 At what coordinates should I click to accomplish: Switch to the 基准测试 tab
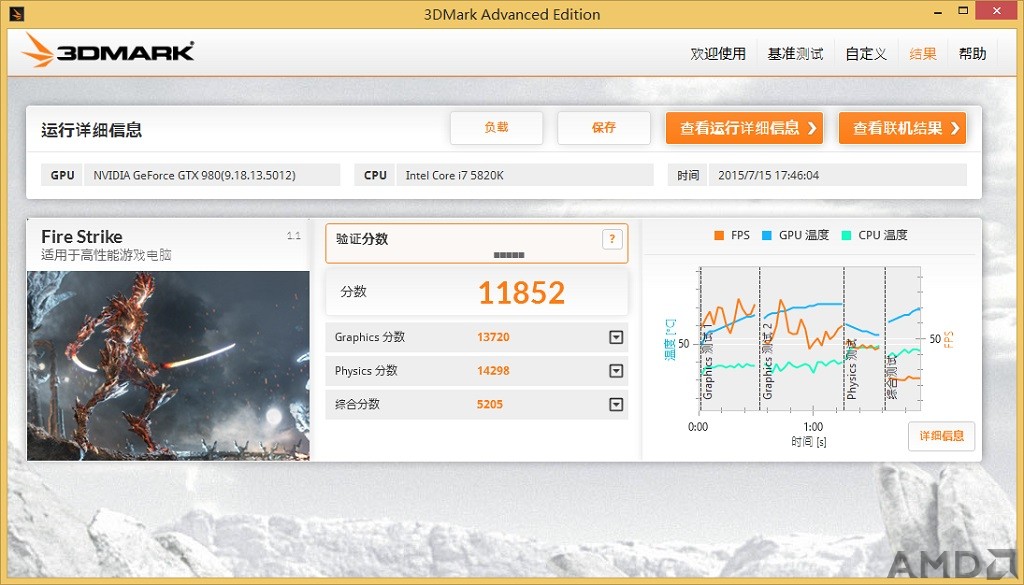tap(795, 54)
